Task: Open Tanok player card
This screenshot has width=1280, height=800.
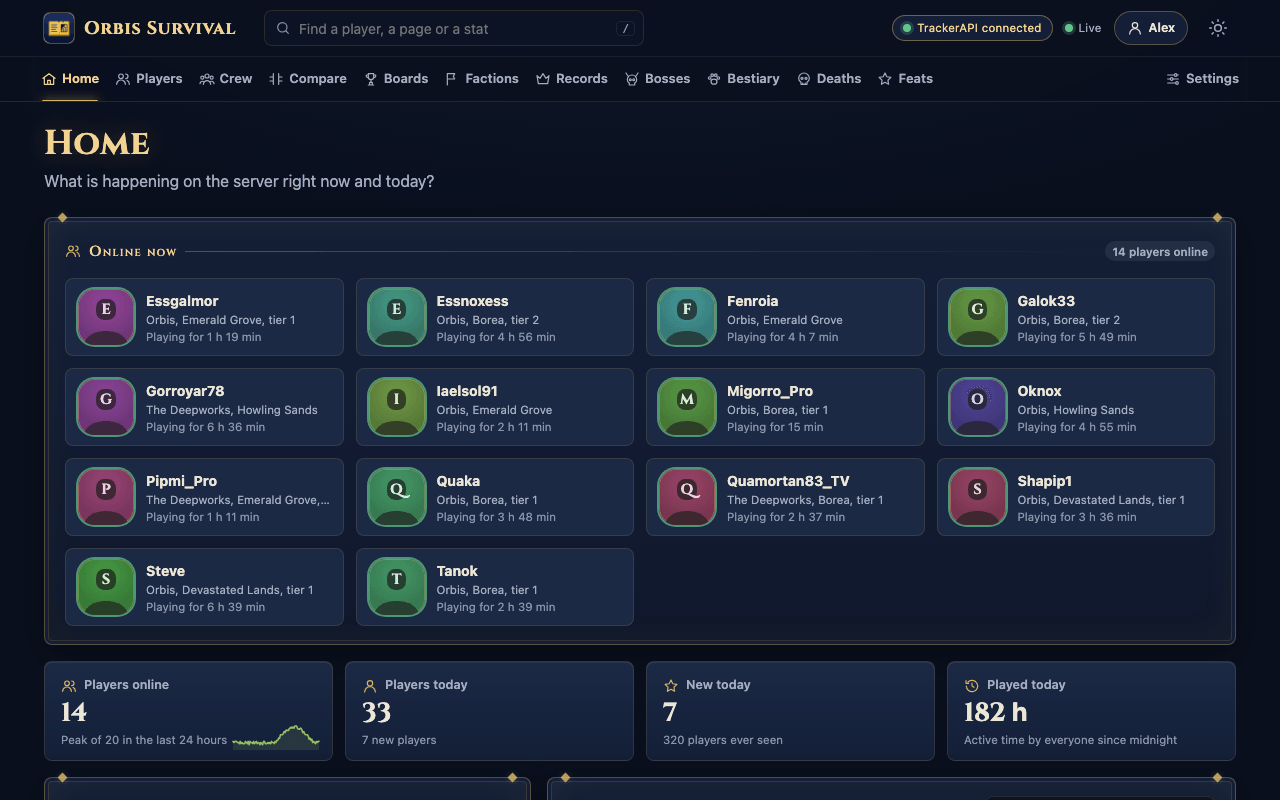Action: click(495, 587)
